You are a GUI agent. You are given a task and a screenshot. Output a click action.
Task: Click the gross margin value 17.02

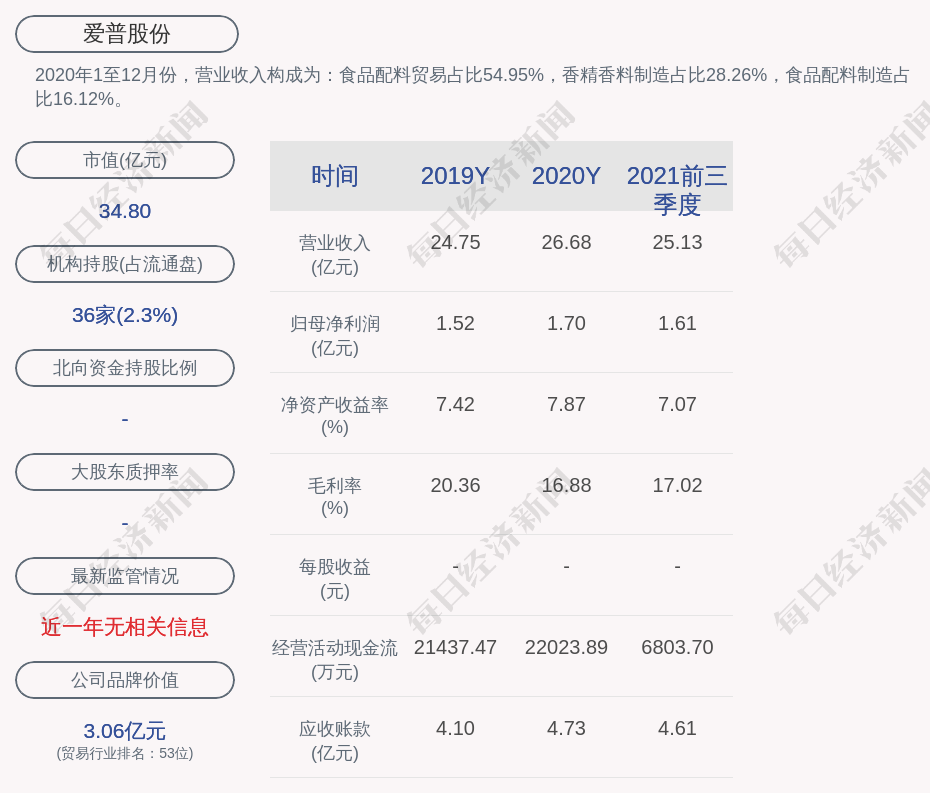point(677,485)
